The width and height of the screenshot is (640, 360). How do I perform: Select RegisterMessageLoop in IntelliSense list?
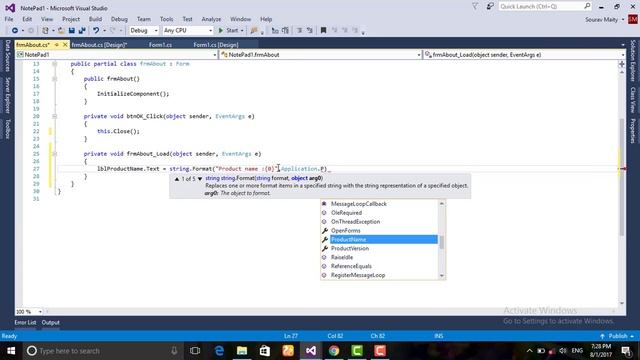pos(379,276)
